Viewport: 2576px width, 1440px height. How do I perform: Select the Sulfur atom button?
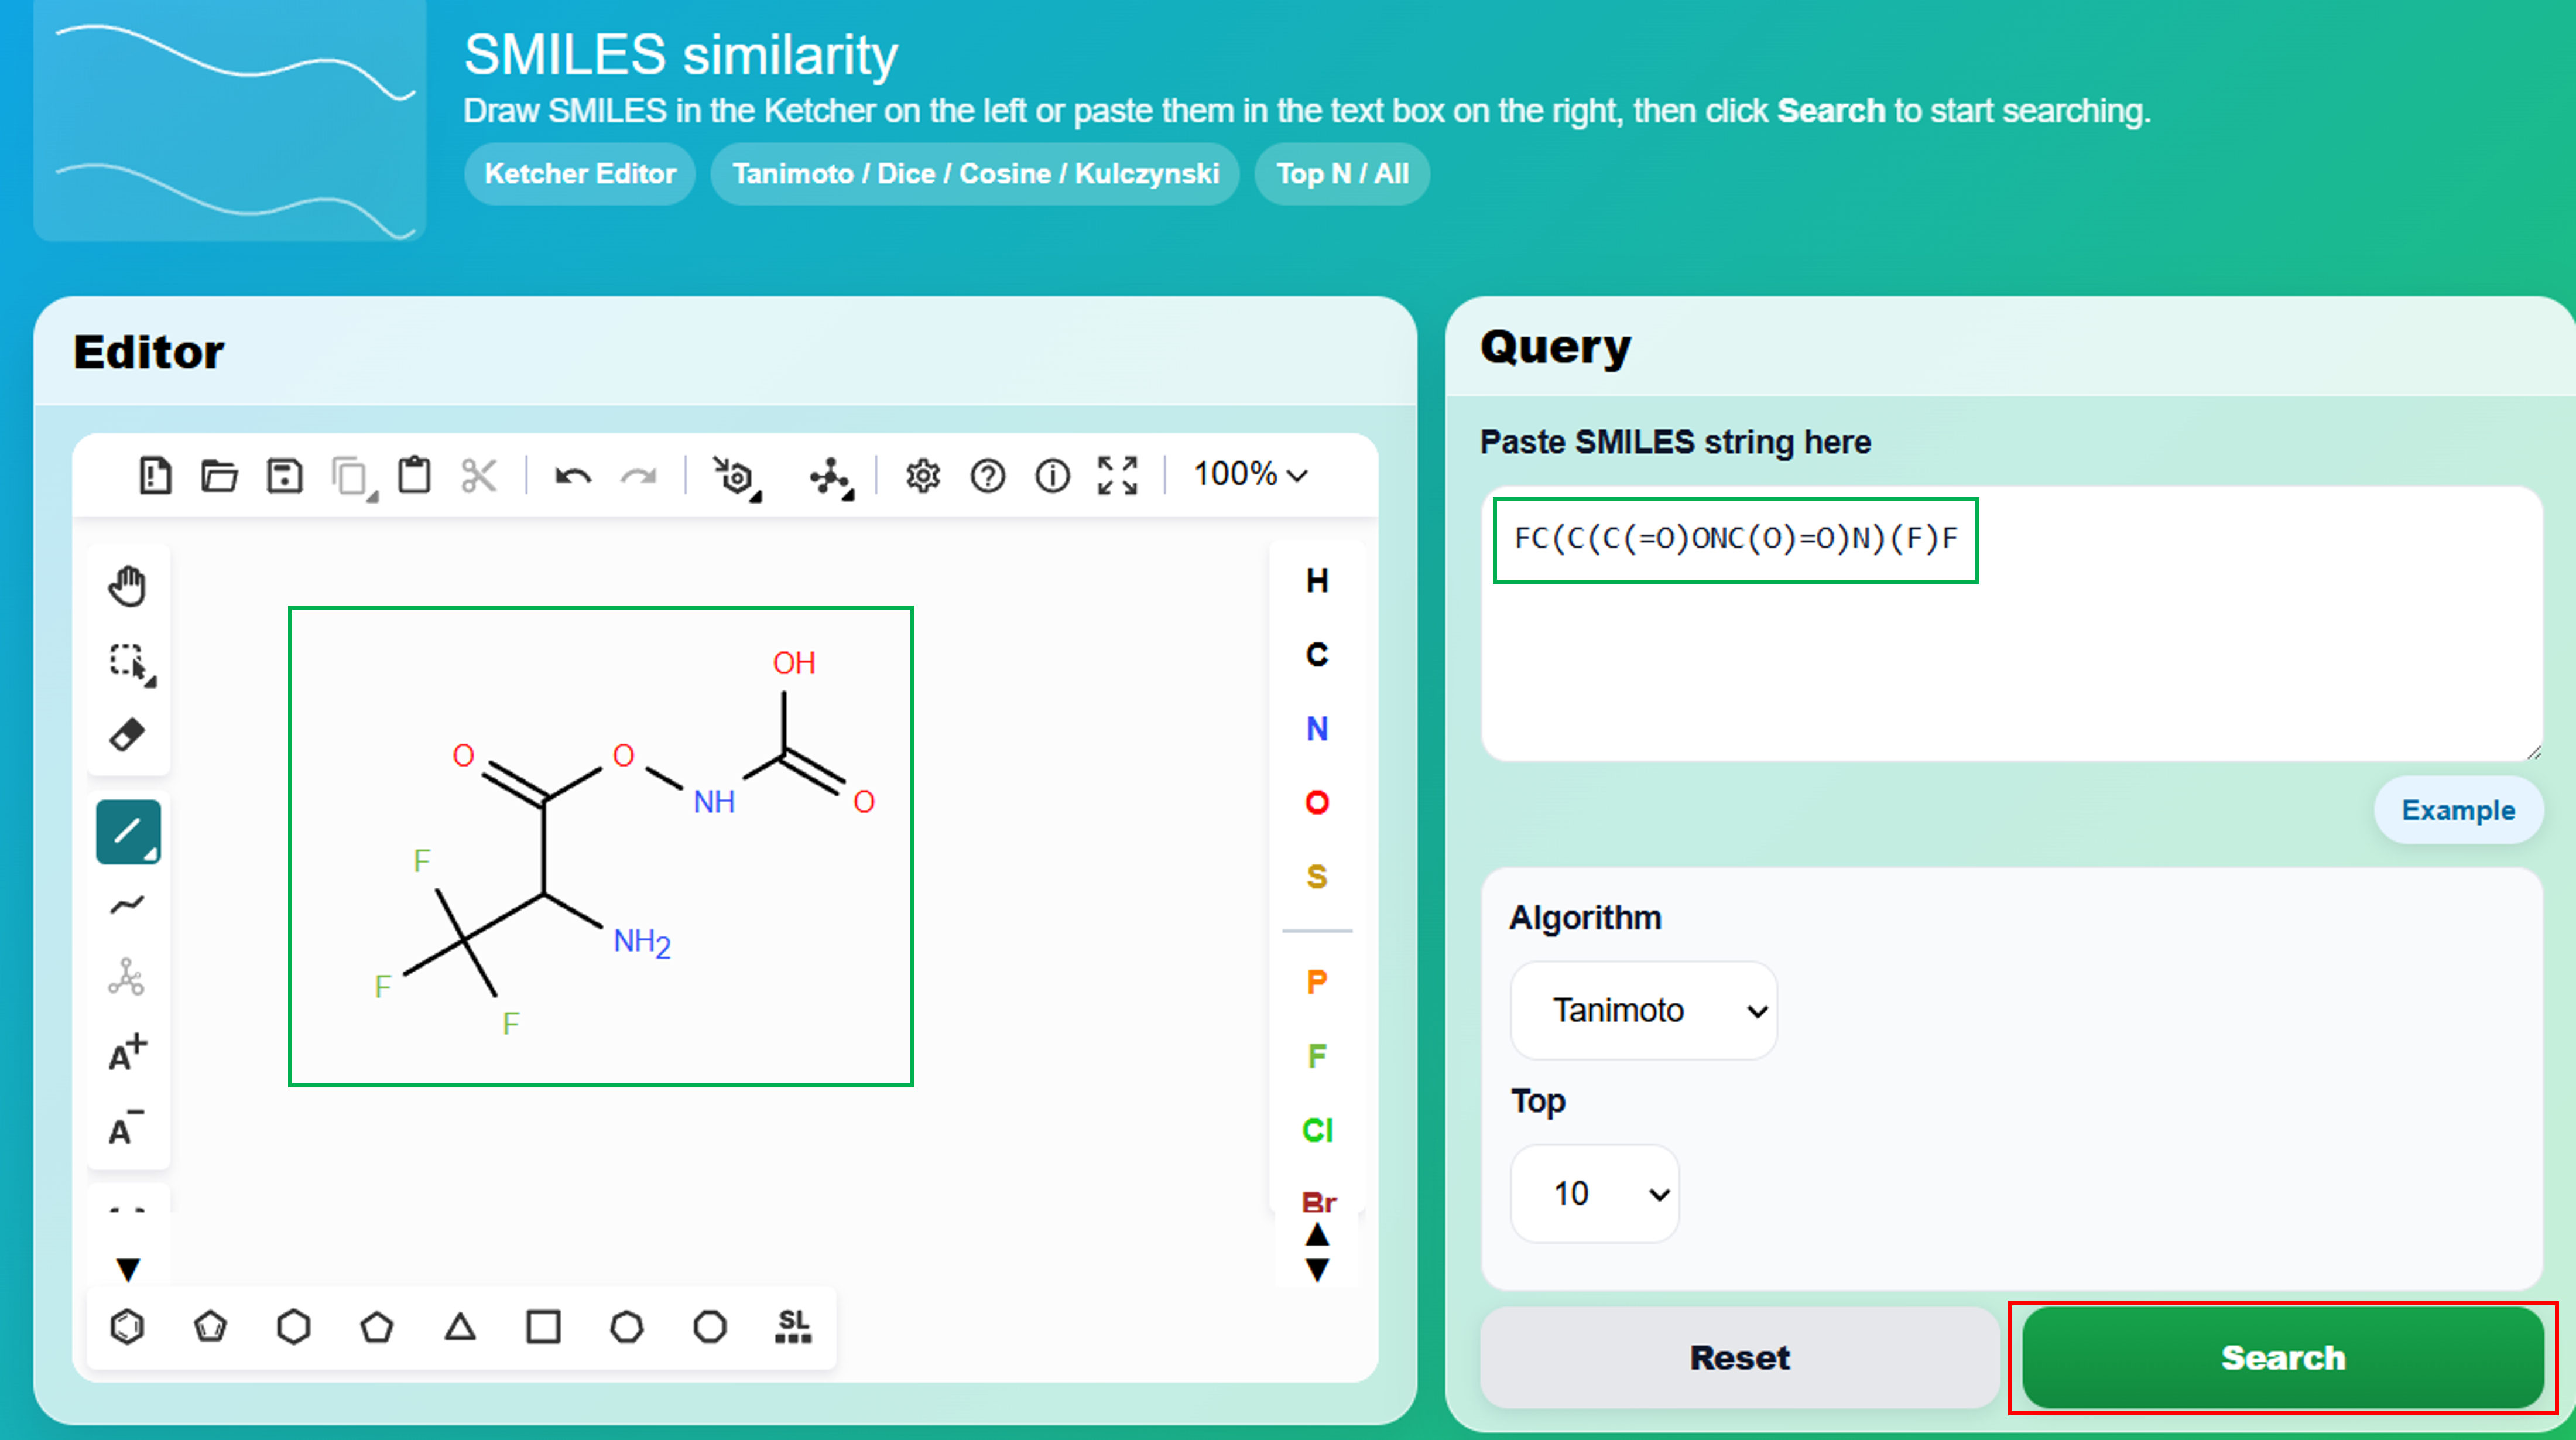pos(1318,877)
